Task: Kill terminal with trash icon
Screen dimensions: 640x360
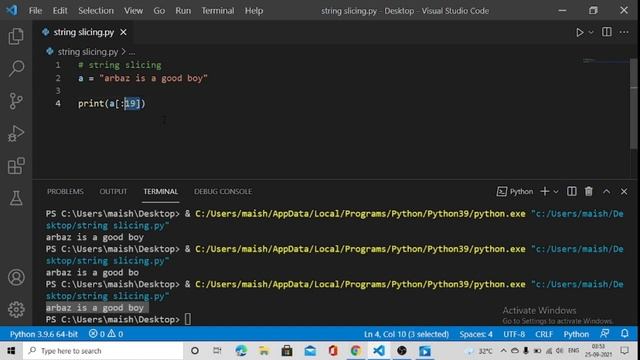Action: 589,191
